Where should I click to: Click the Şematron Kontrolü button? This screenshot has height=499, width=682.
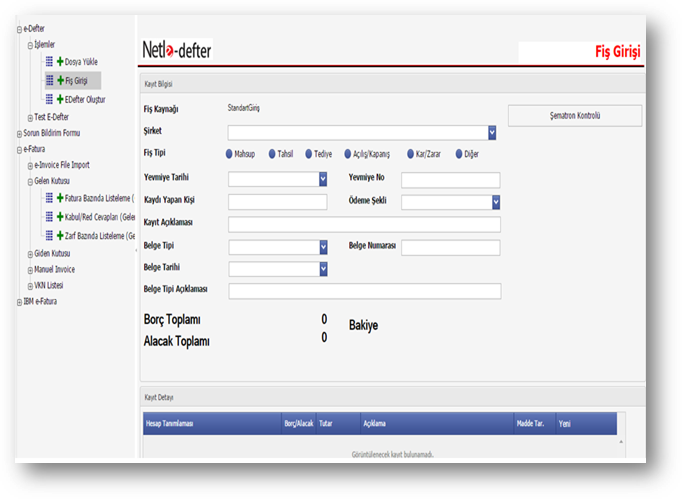[x=575, y=116]
